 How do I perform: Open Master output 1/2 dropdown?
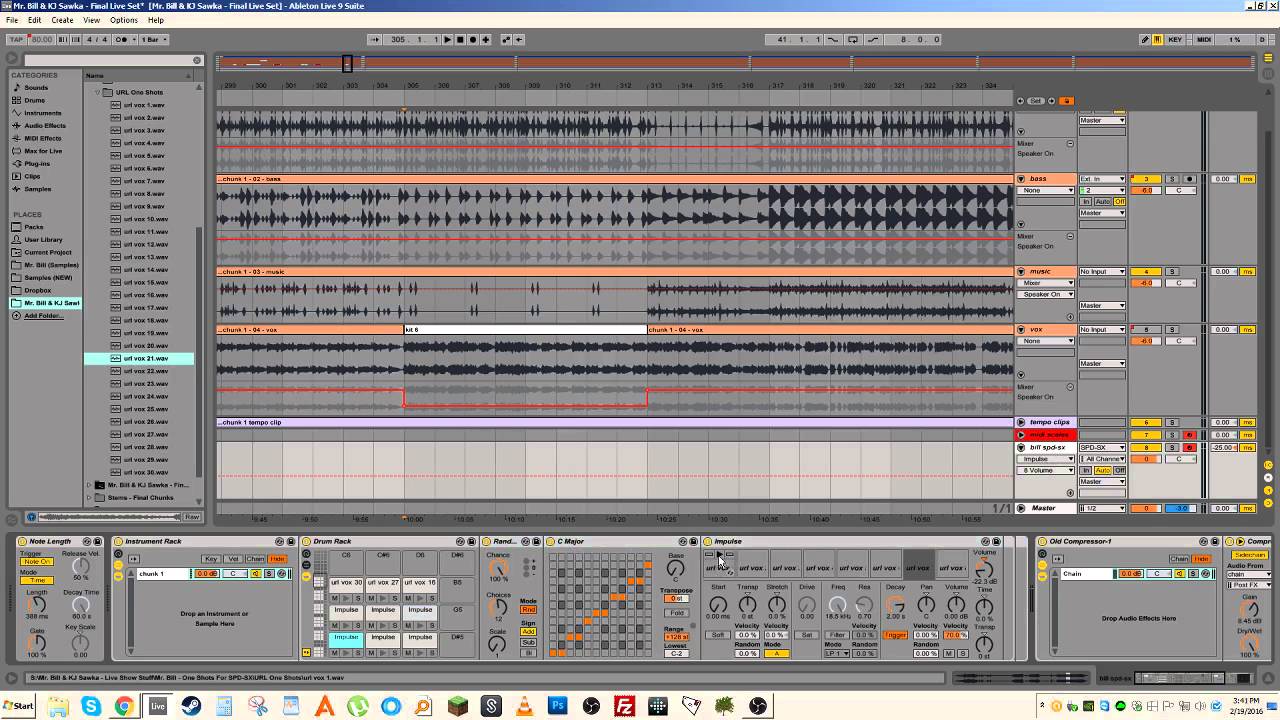pyautogui.click(x=1102, y=508)
